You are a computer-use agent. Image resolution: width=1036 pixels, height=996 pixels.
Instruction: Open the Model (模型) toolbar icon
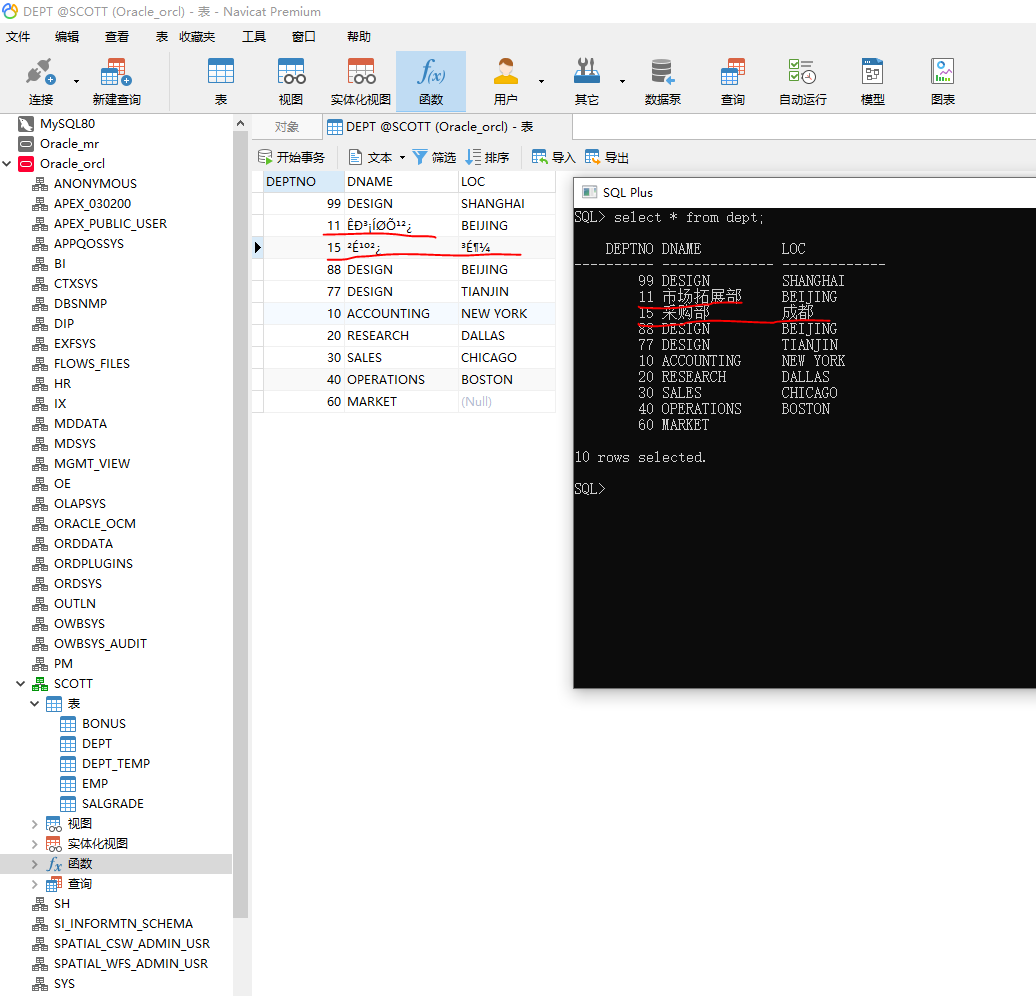tap(873, 81)
